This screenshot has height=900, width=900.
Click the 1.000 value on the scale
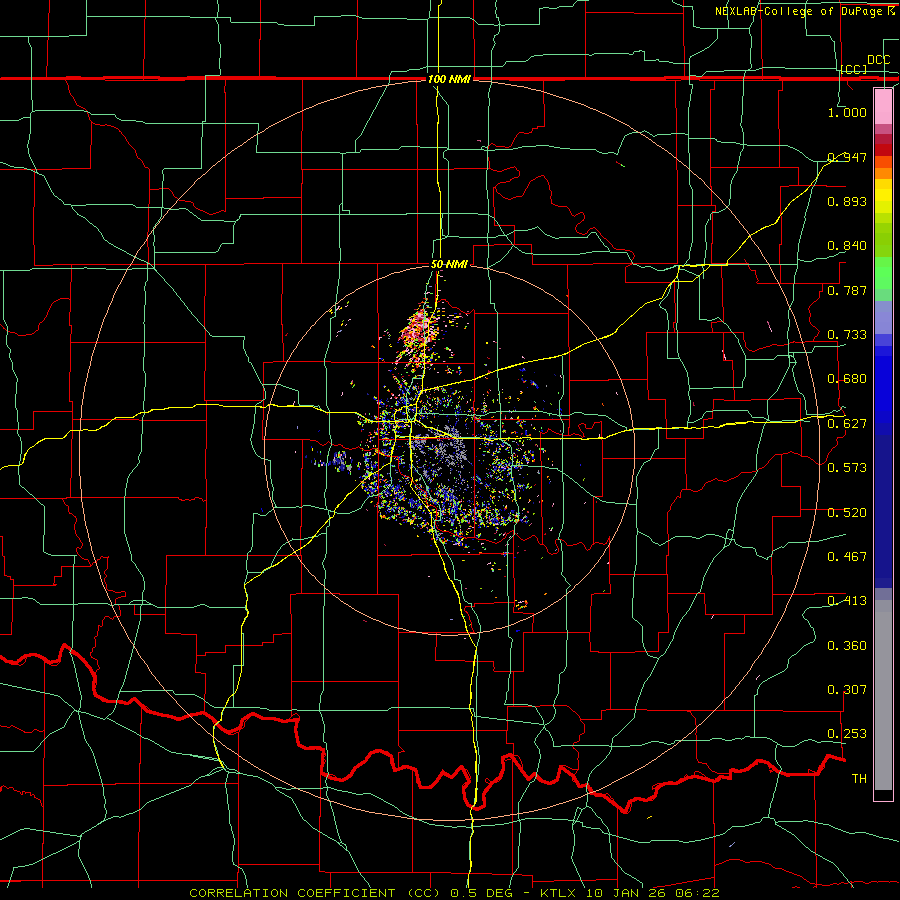[x=847, y=112]
